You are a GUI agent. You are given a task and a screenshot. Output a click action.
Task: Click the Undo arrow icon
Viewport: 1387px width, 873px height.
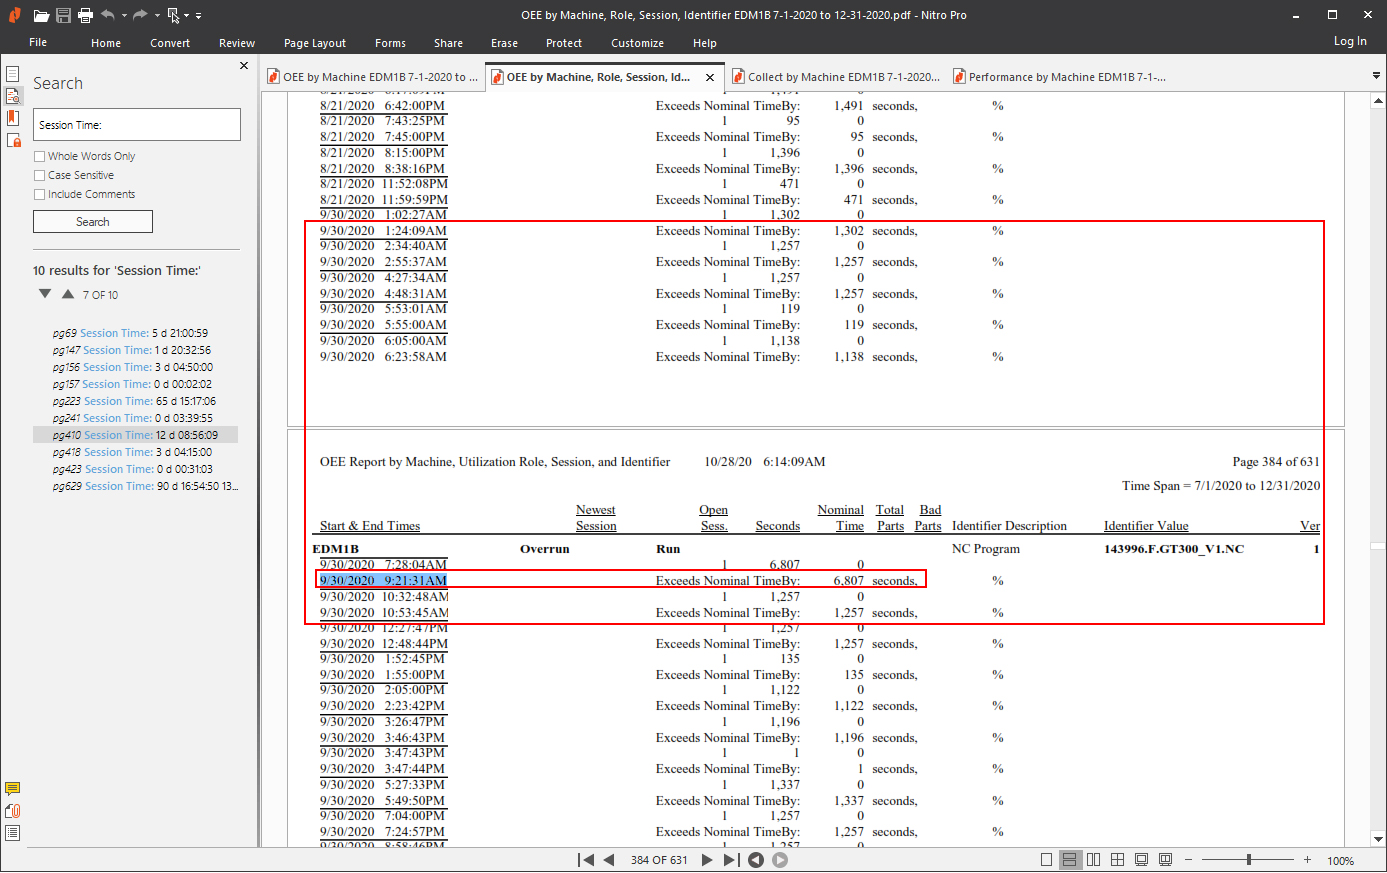coord(108,15)
